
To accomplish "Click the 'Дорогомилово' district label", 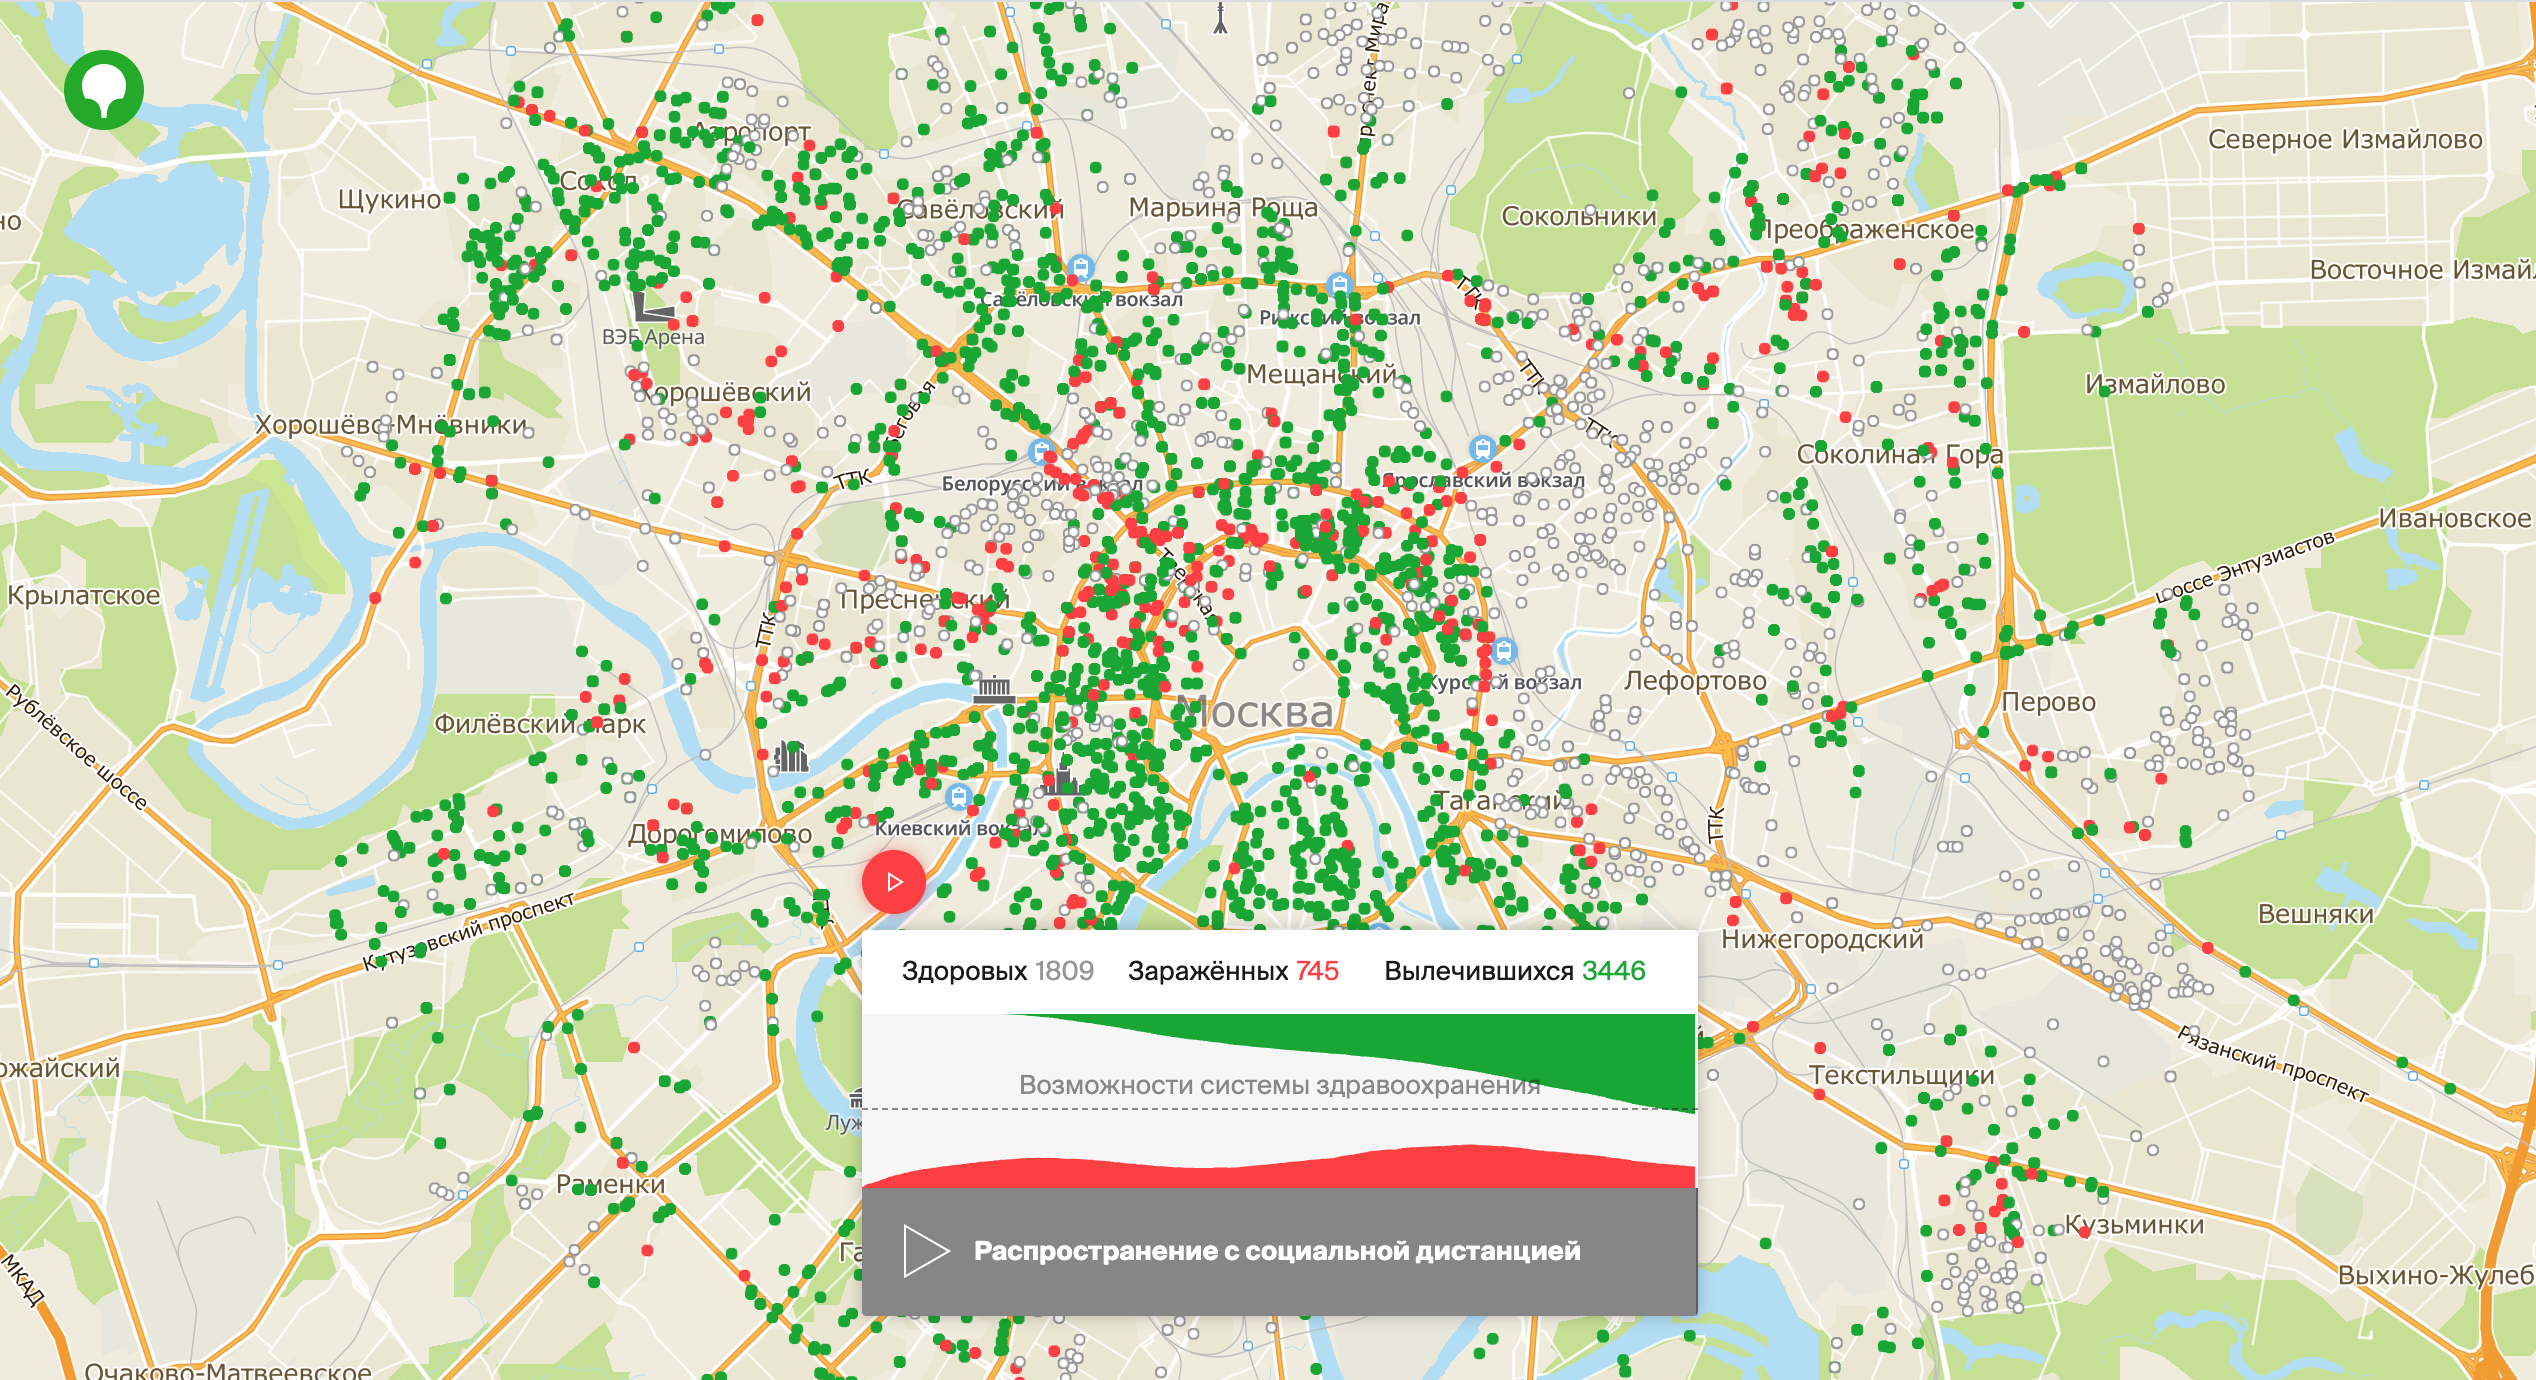I will (x=720, y=835).
